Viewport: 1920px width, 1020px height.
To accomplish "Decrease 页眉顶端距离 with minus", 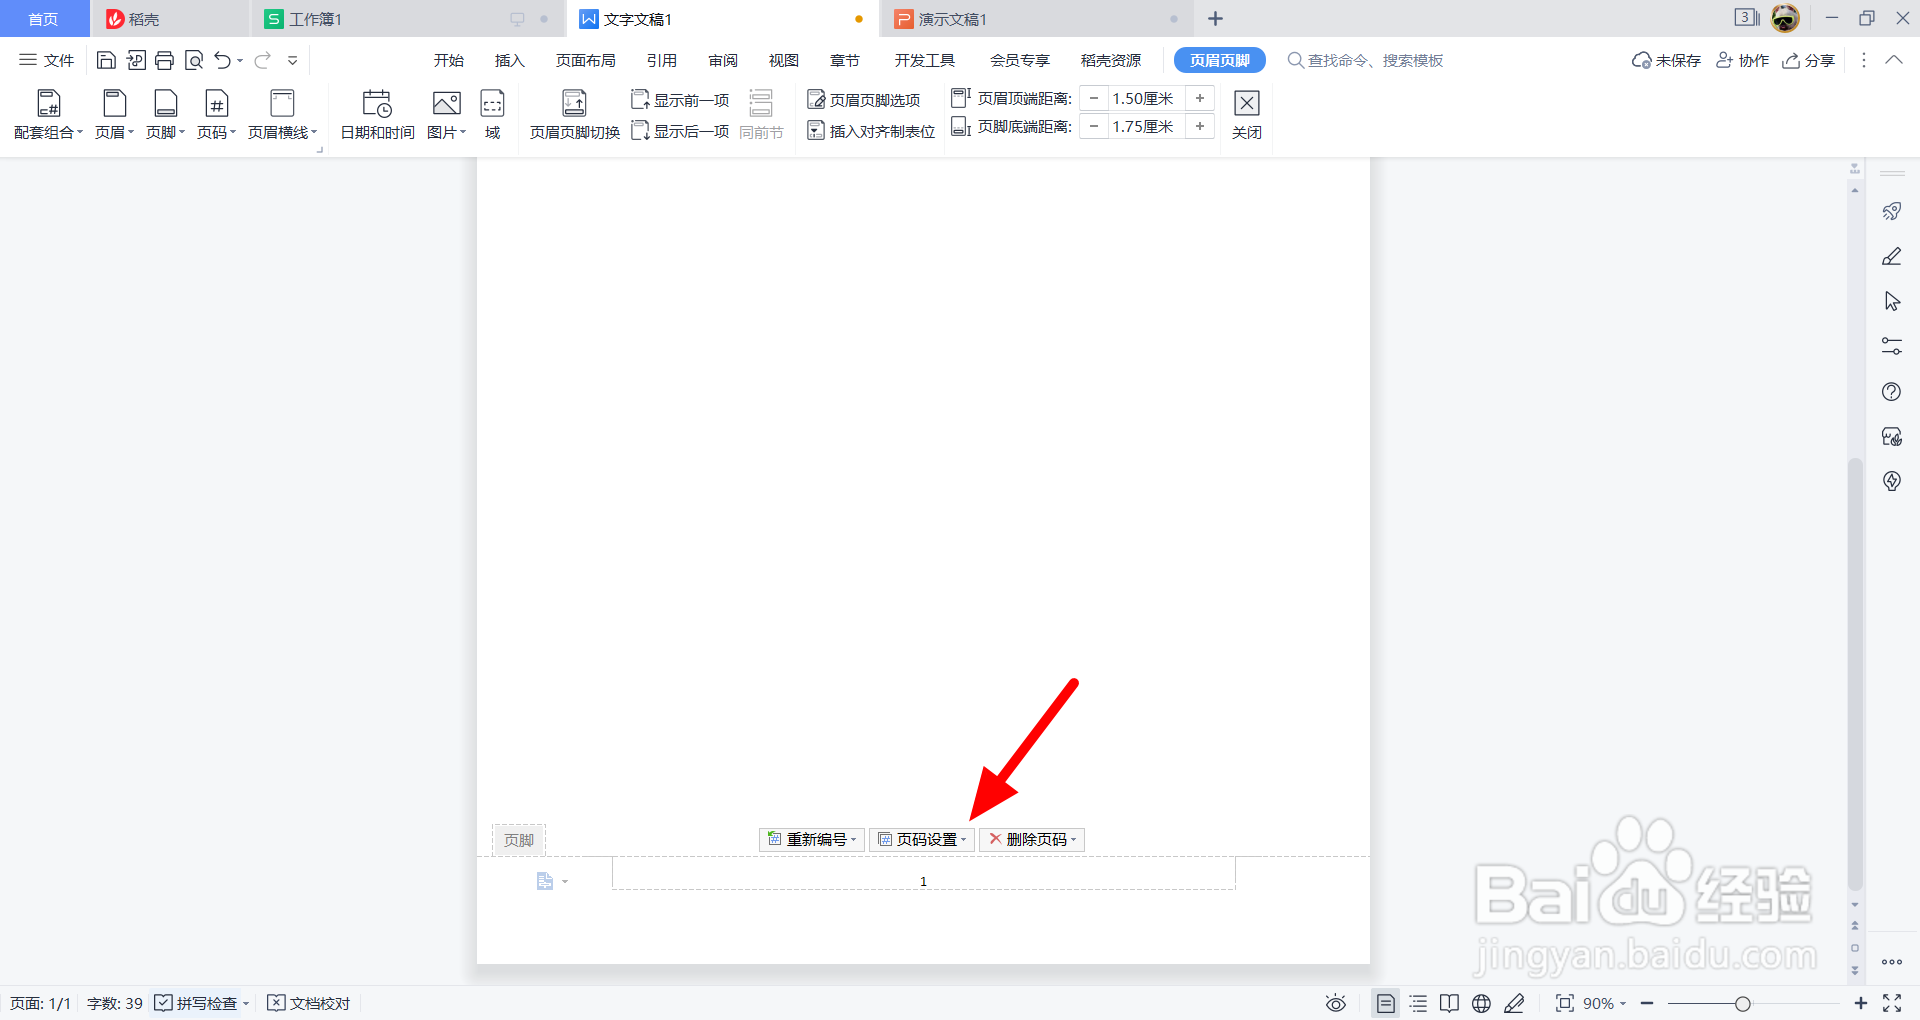I will (x=1094, y=98).
